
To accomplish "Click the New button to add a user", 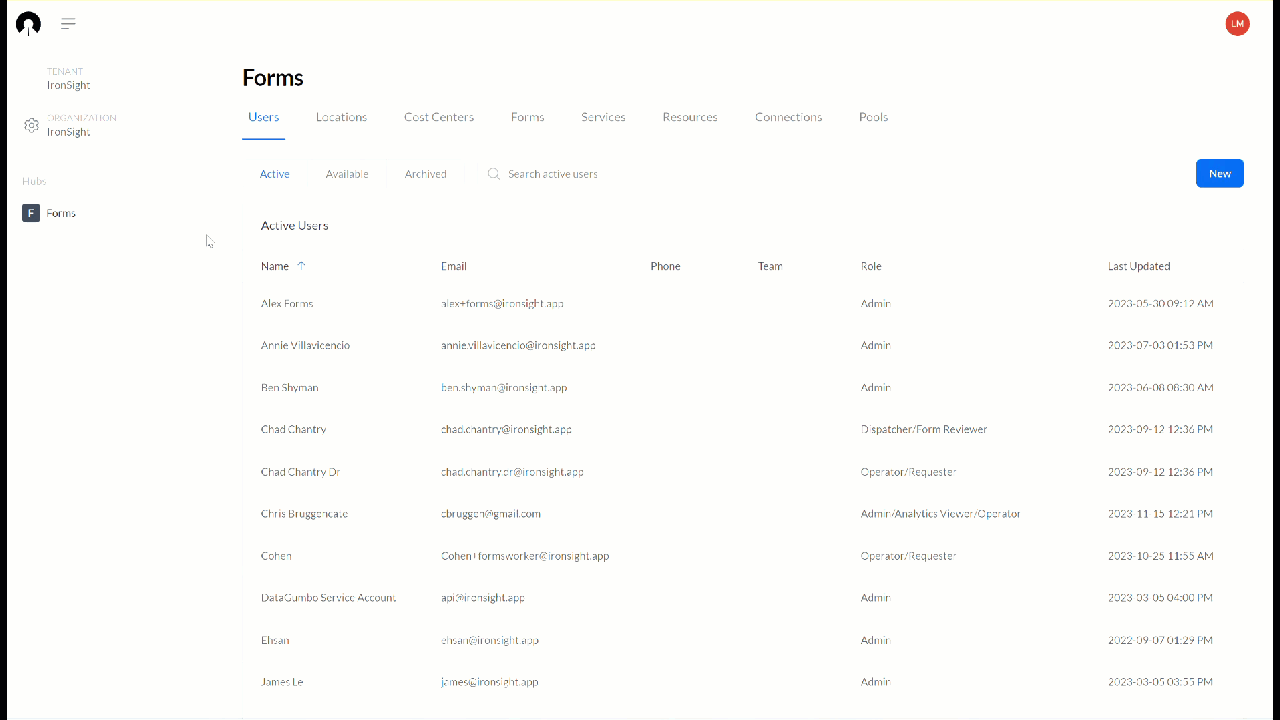I will 1219,173.
